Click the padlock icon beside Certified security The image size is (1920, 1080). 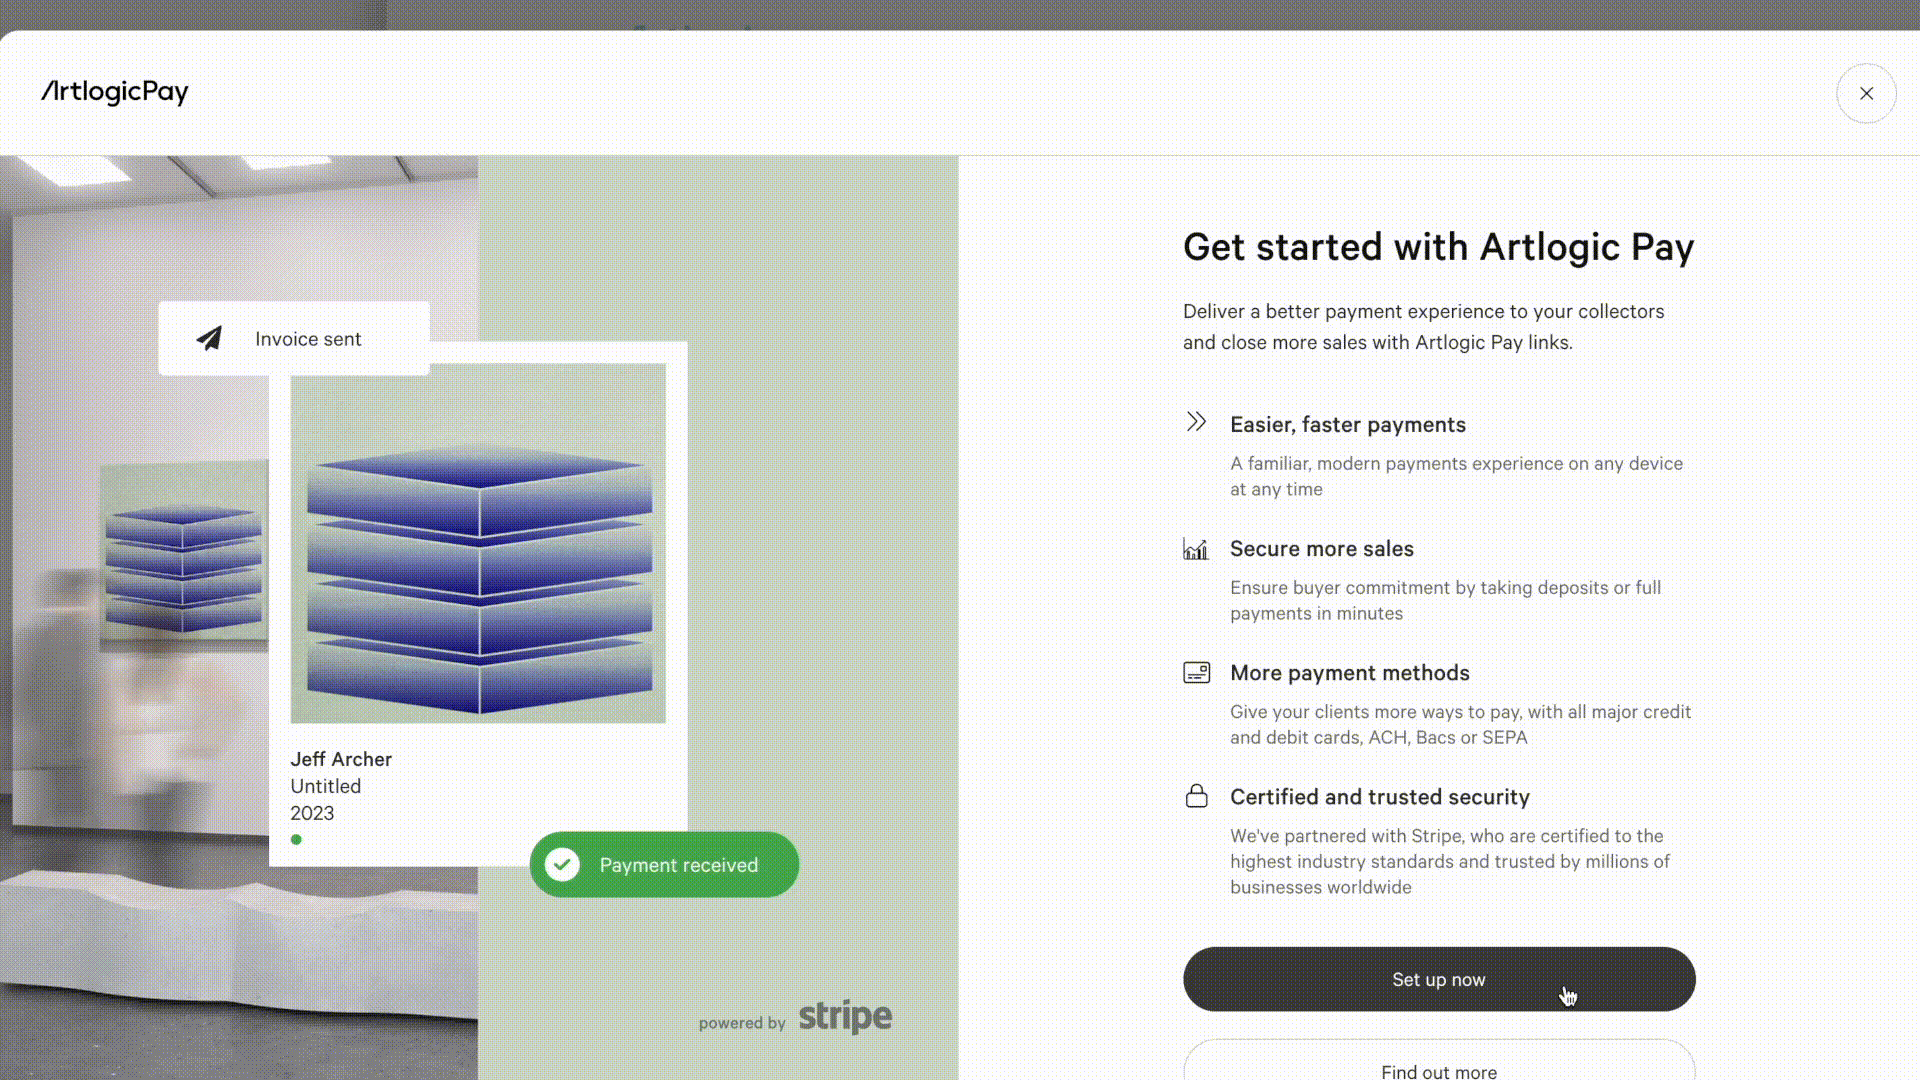pyautogui.click(x=1196, y=796)
